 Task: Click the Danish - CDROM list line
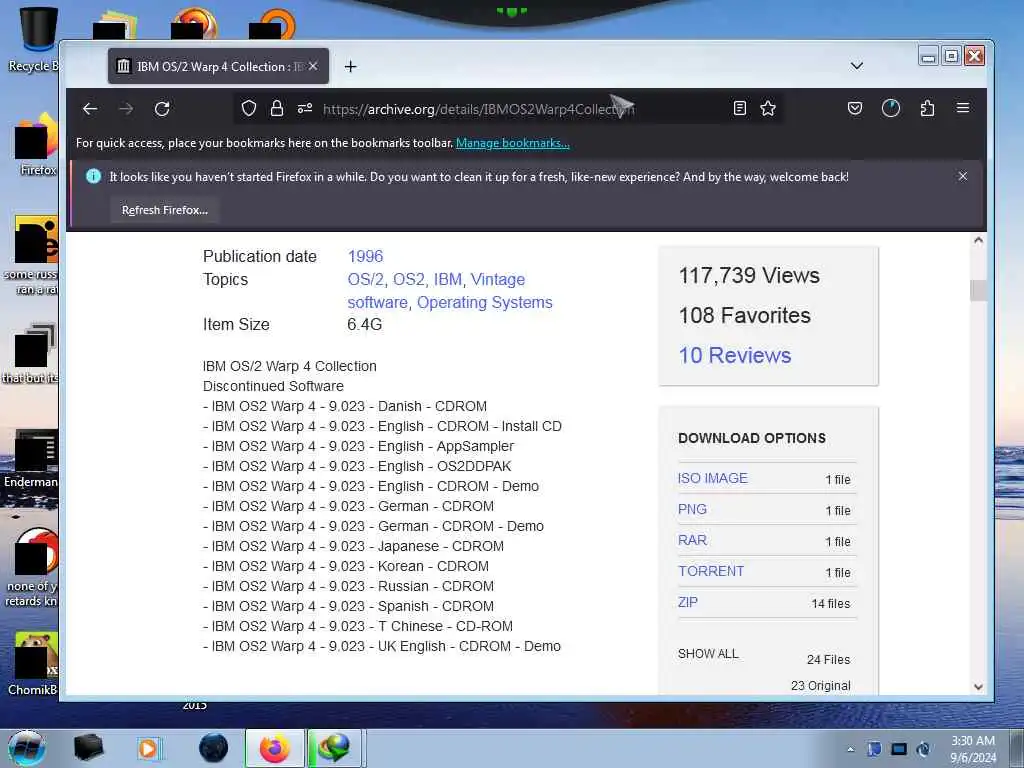(x=345, y=406)
